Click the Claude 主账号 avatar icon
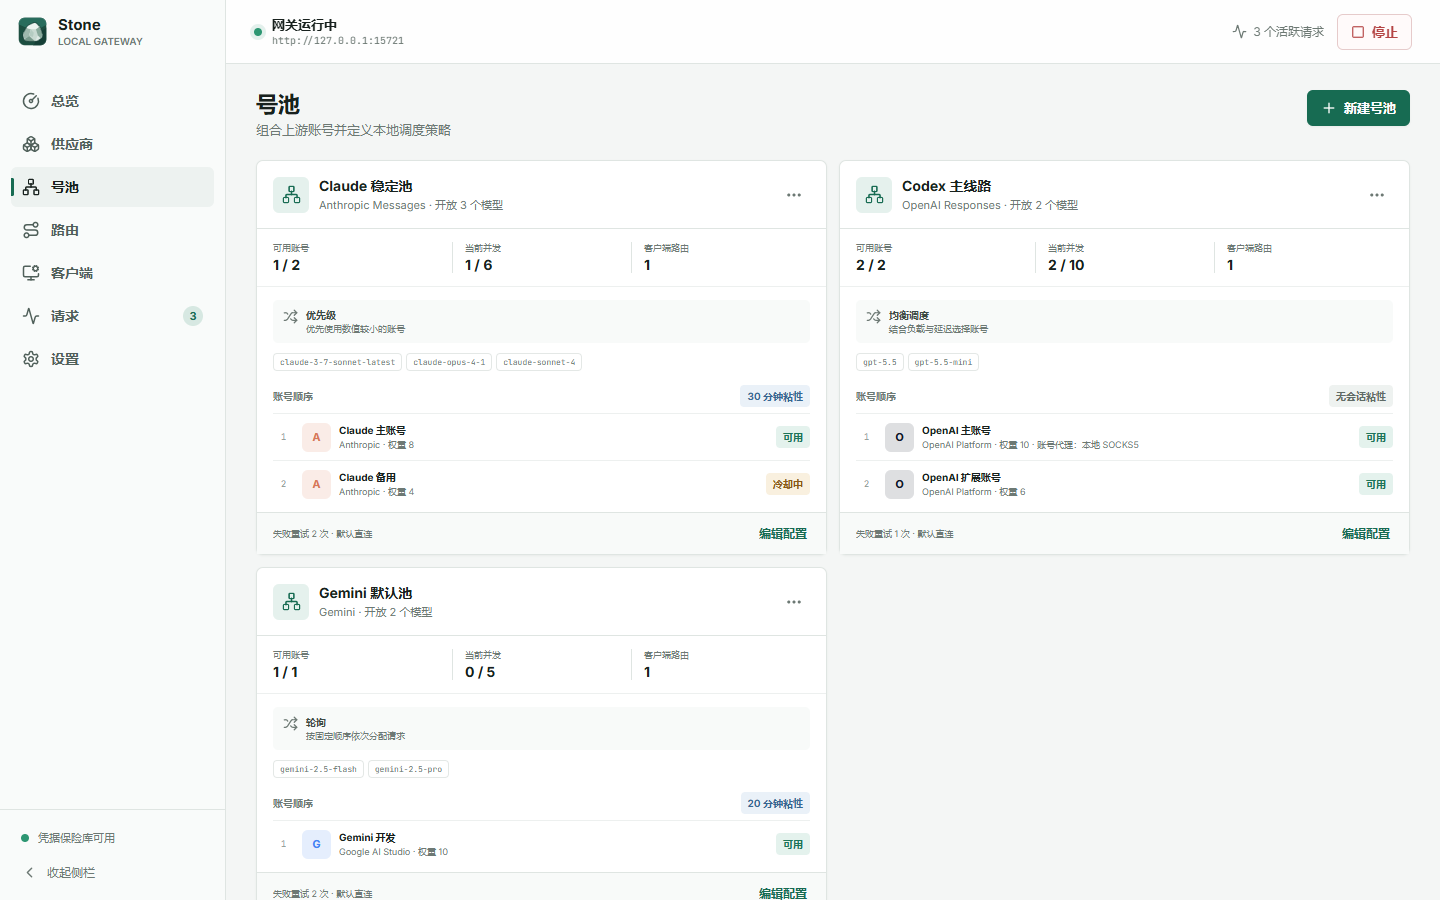The height and width of the screenshot is (900, 1440). (316, 437)
